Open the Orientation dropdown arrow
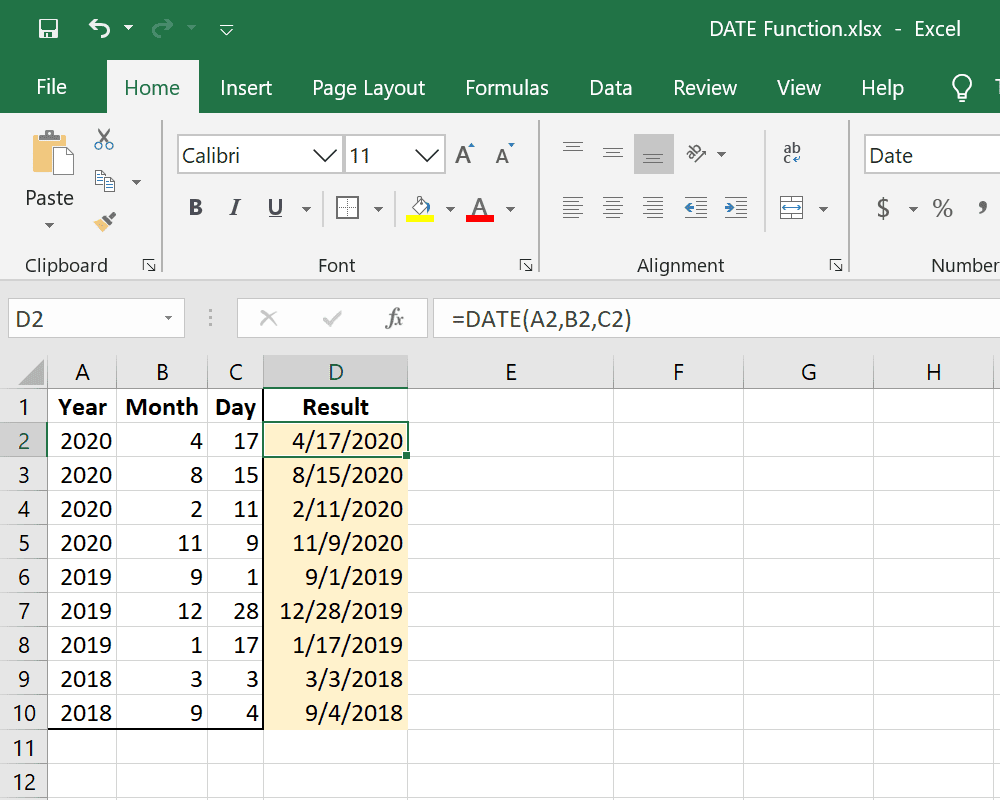The image size is (1000, 800). (x=722, y=154)
